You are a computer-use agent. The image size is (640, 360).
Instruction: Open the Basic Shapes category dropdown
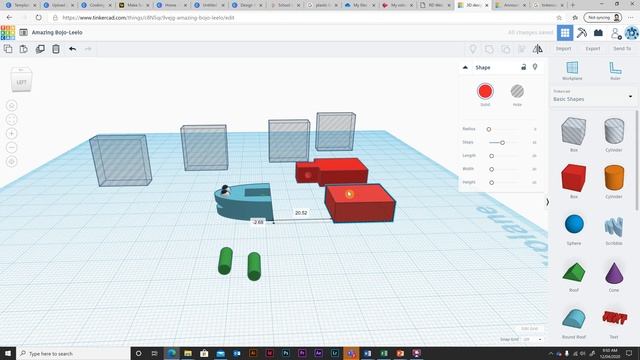point(593,96)
